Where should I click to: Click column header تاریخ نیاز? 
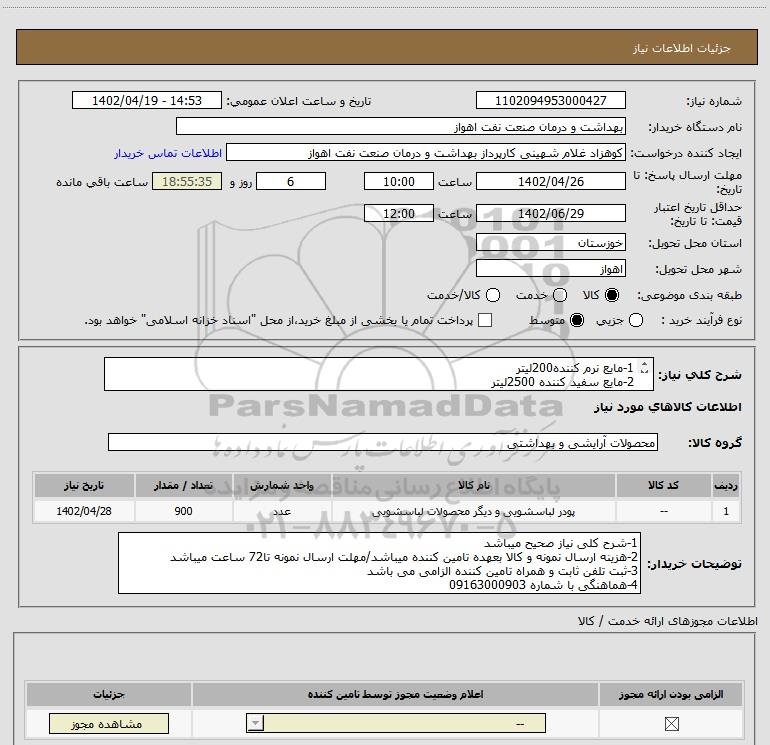click(x=83, y=485)
